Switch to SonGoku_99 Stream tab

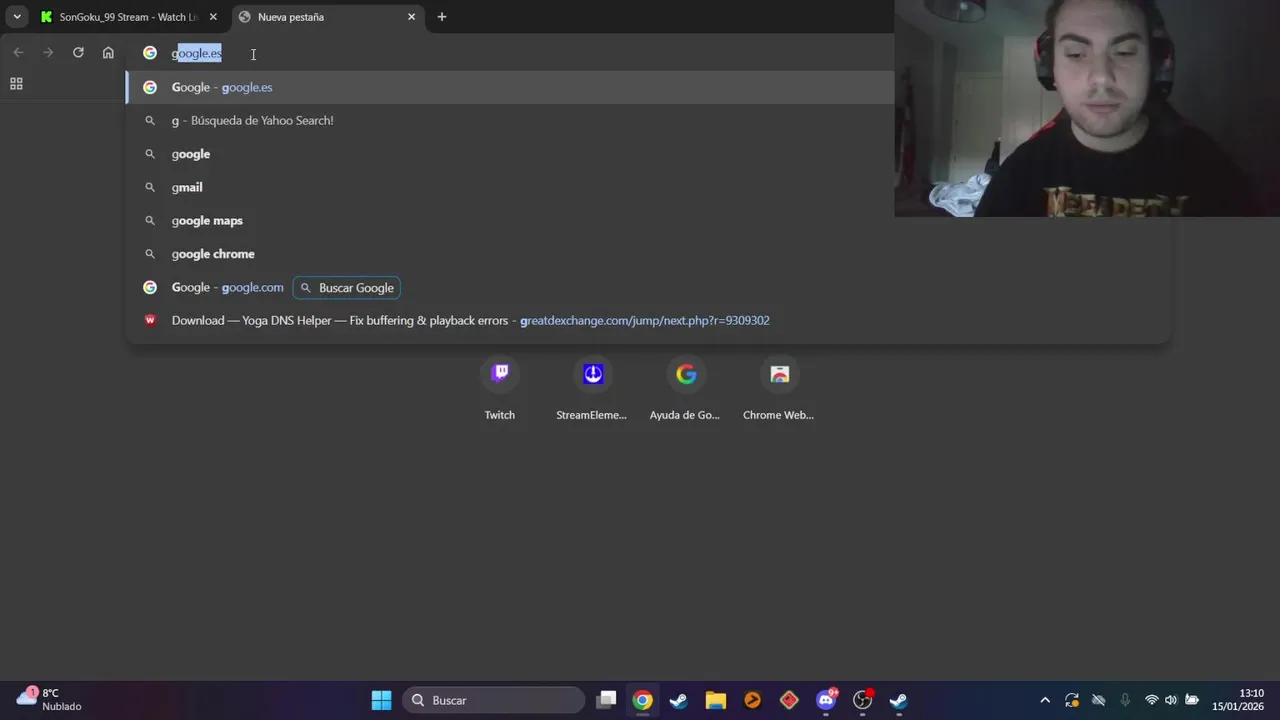[x=128, y=17]
